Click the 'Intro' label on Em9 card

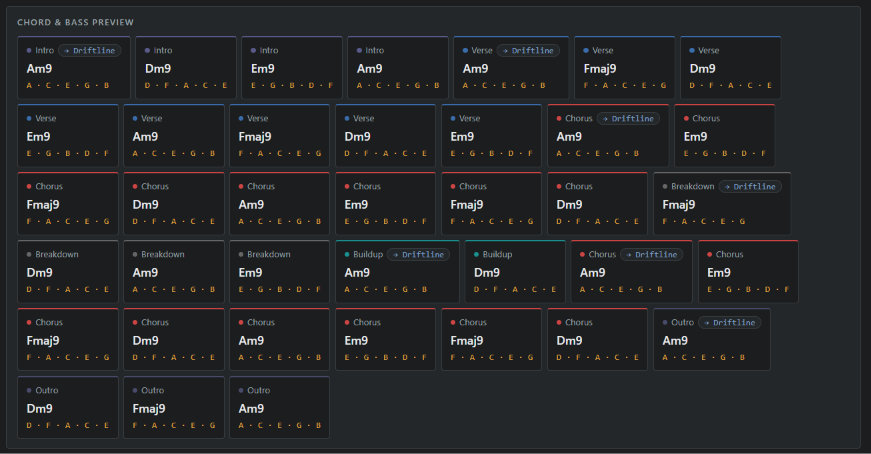coord(269,51)
